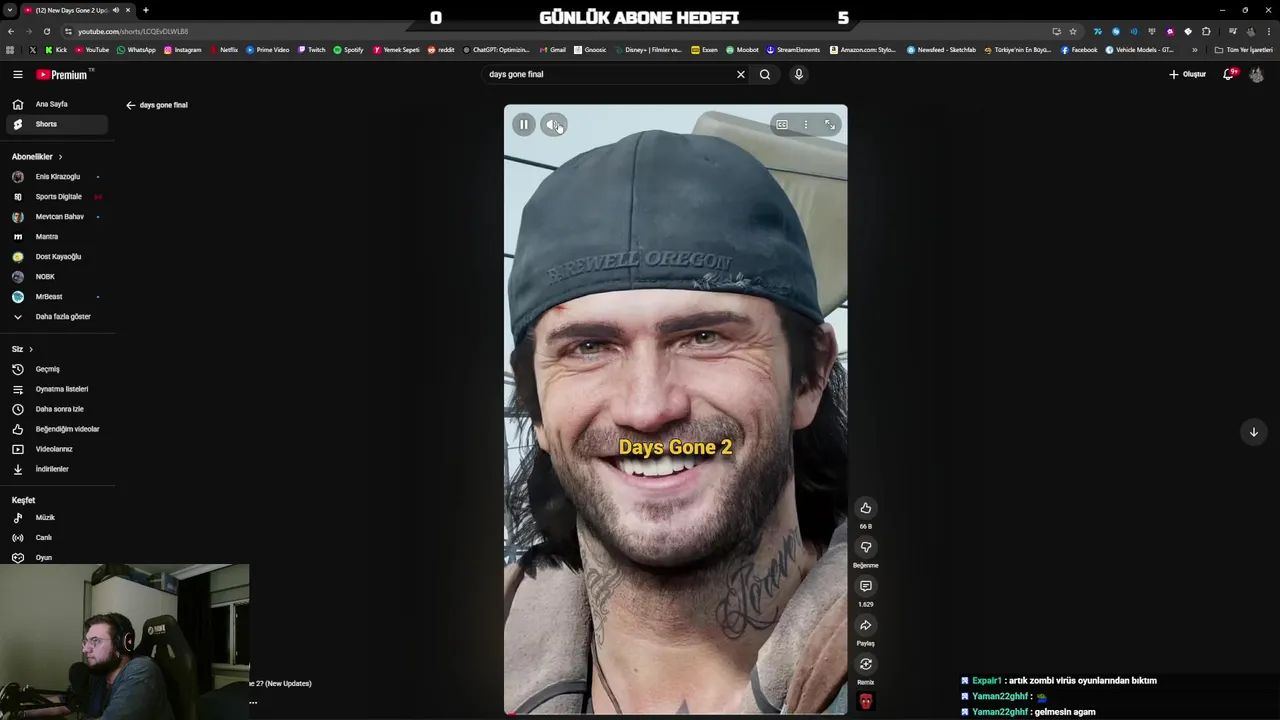Open Mevlcan Bahav subscription channel
The width and height of the screenshot is (1280, 720).
[55, 217]
